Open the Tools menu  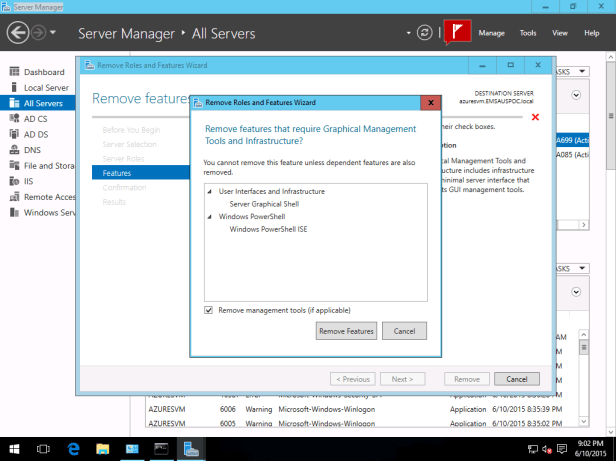527,33
